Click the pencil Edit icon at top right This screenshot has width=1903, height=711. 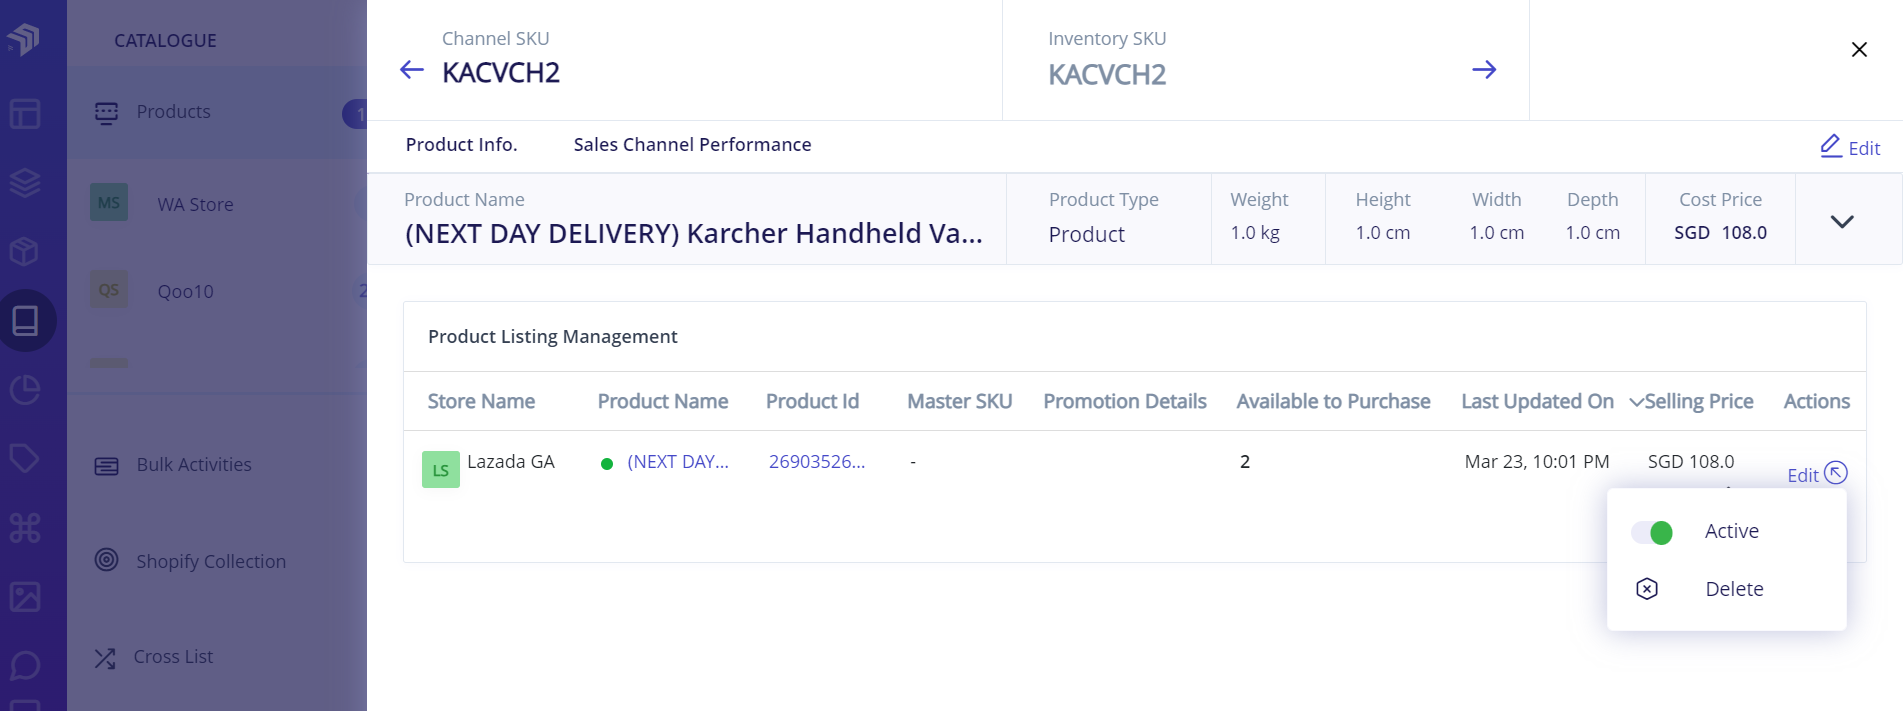pyautogui.click(x=1831, y=146)
